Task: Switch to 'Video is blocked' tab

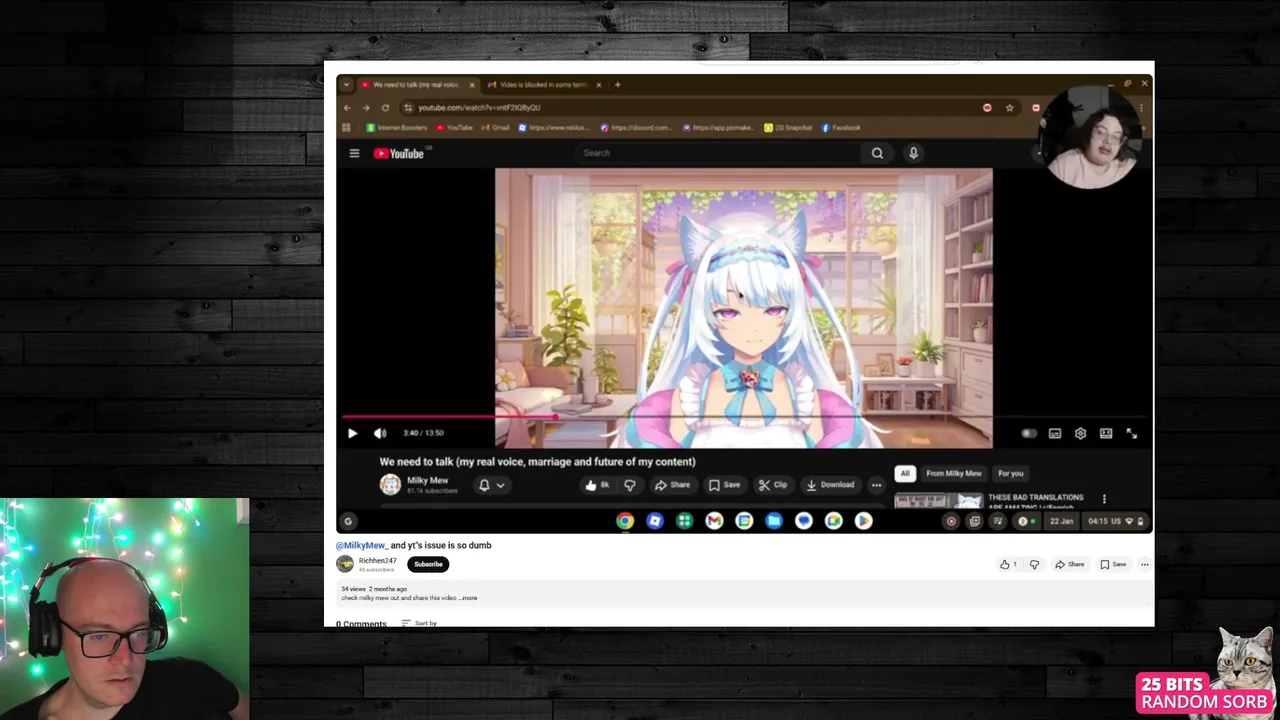Action: (x=545, y=85)
